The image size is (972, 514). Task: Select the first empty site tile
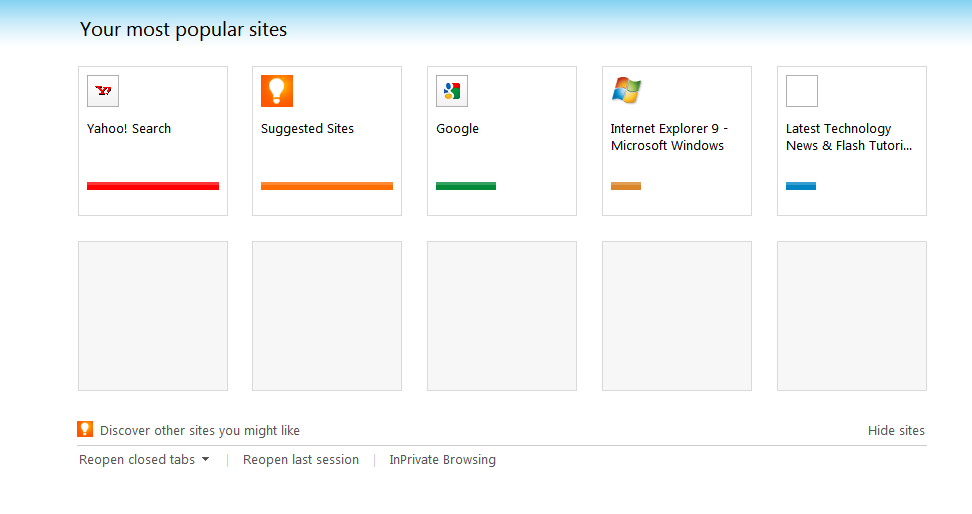[153, 316]
